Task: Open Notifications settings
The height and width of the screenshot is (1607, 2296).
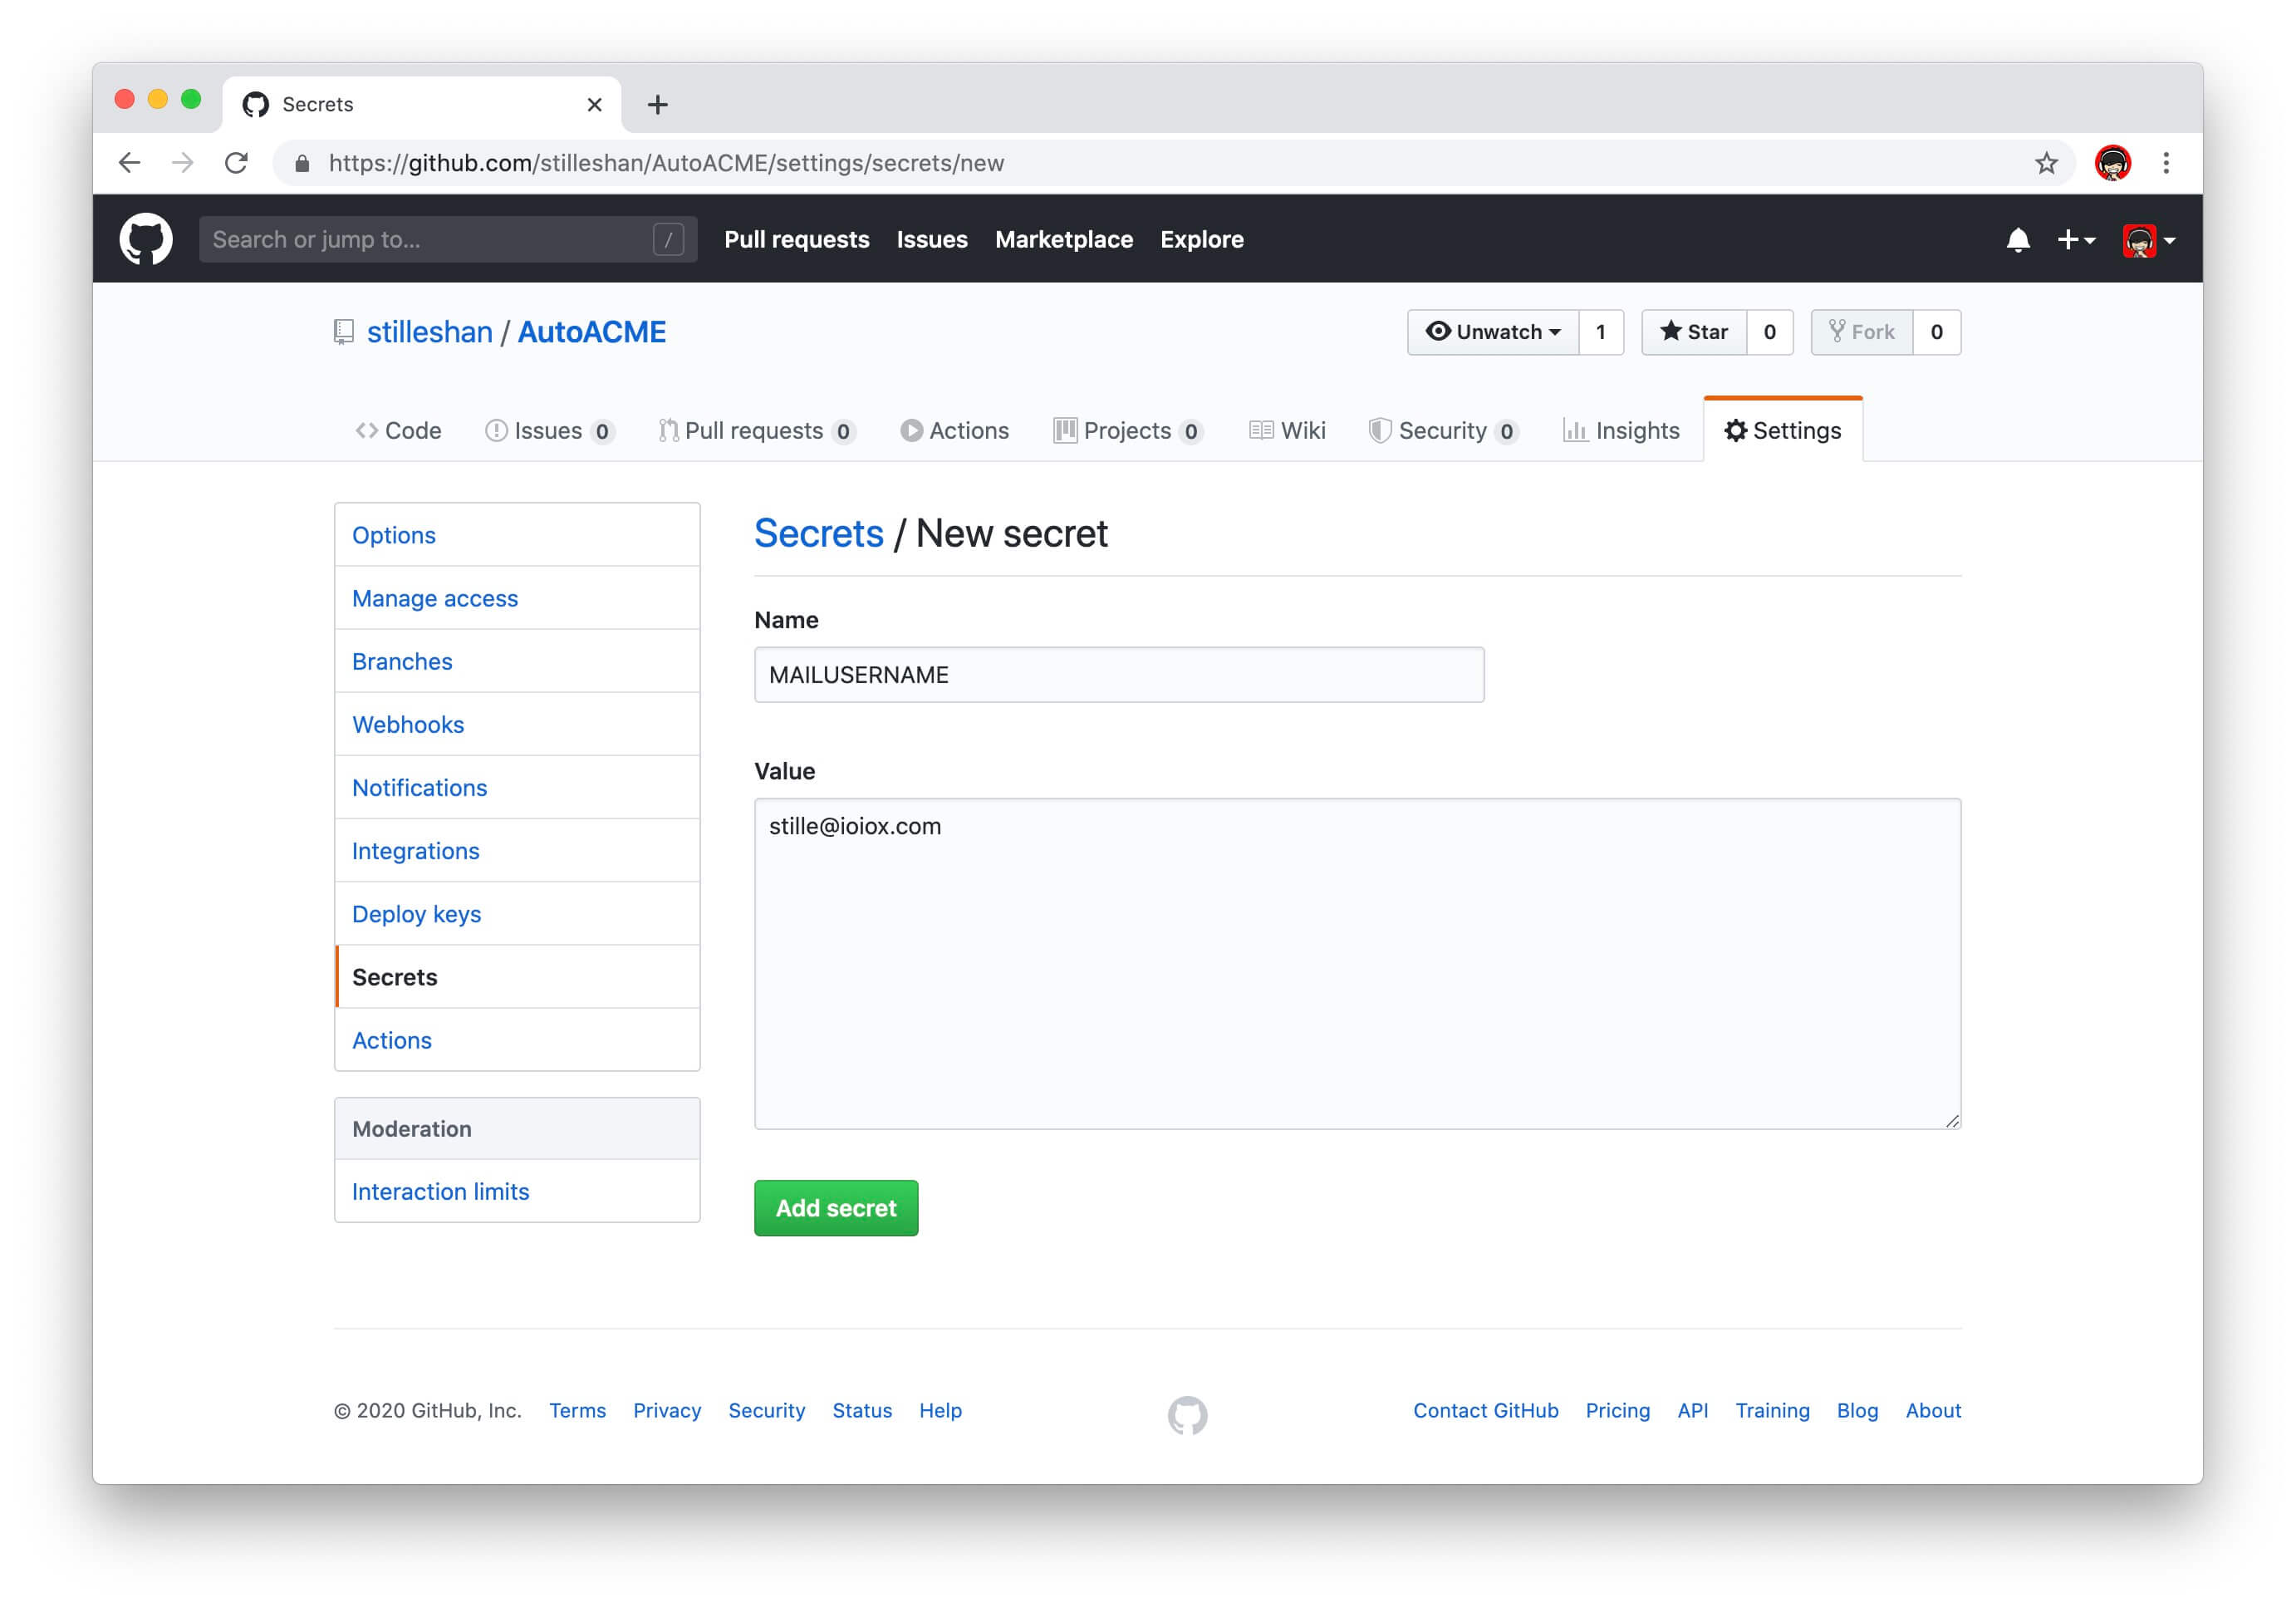Action: point(517,787)
